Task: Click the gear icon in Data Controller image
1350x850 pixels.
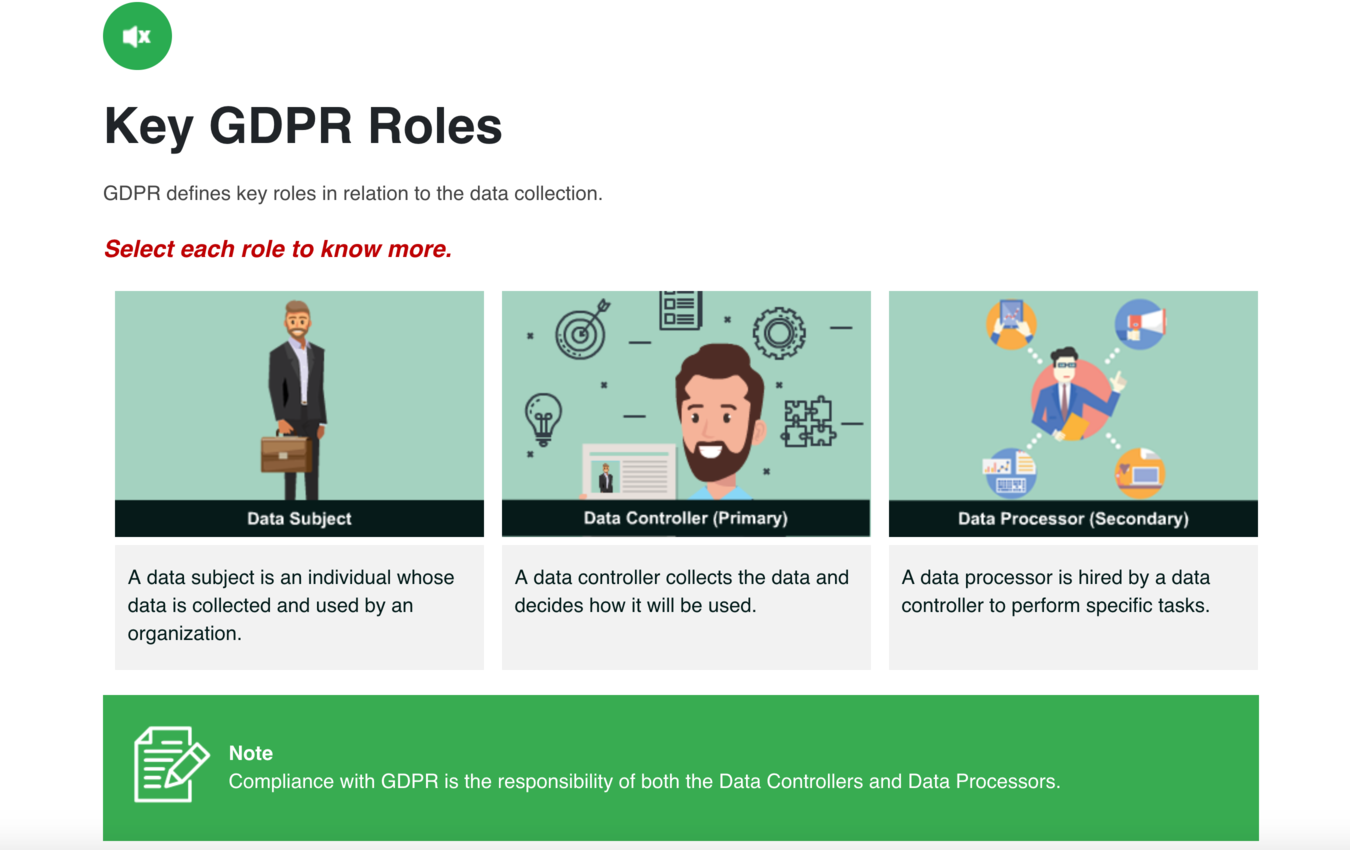Action: coord(779,332)
